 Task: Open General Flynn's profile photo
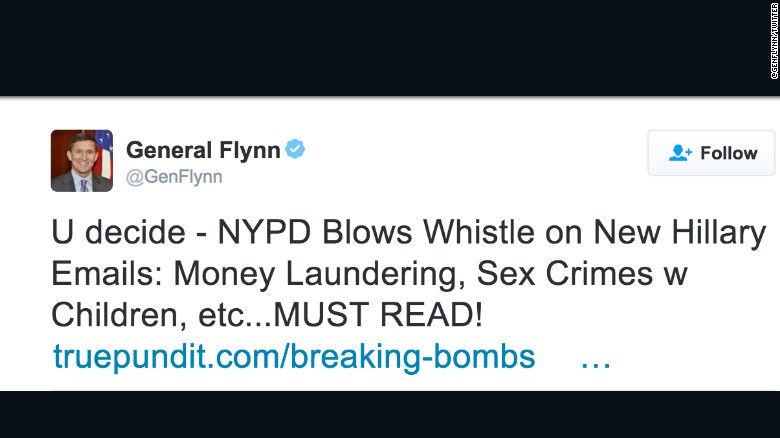pos(82,160)
